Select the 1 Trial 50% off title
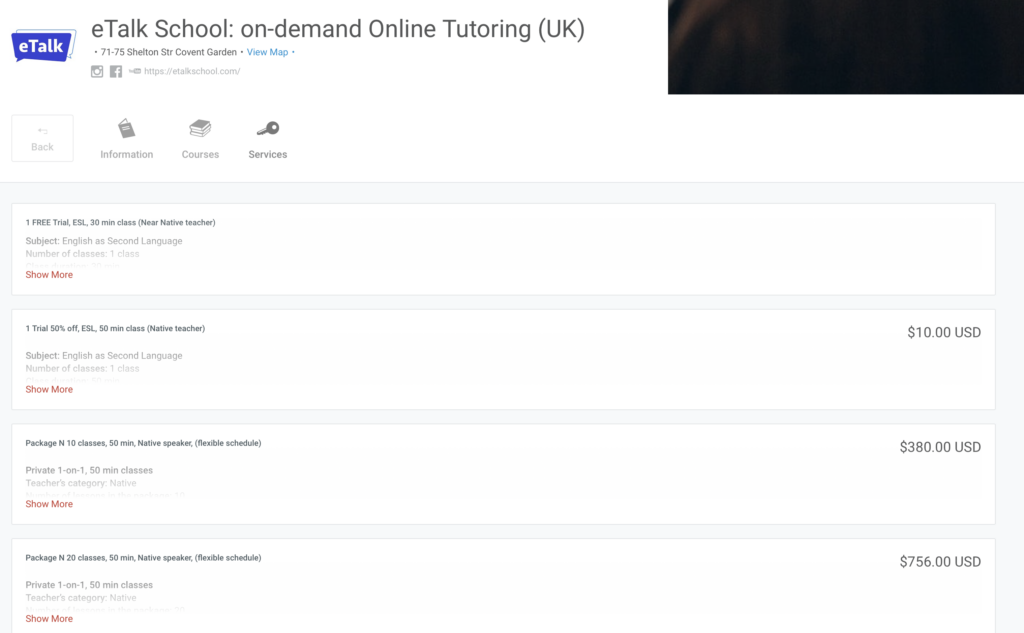1024x633 pixels. 115,329
